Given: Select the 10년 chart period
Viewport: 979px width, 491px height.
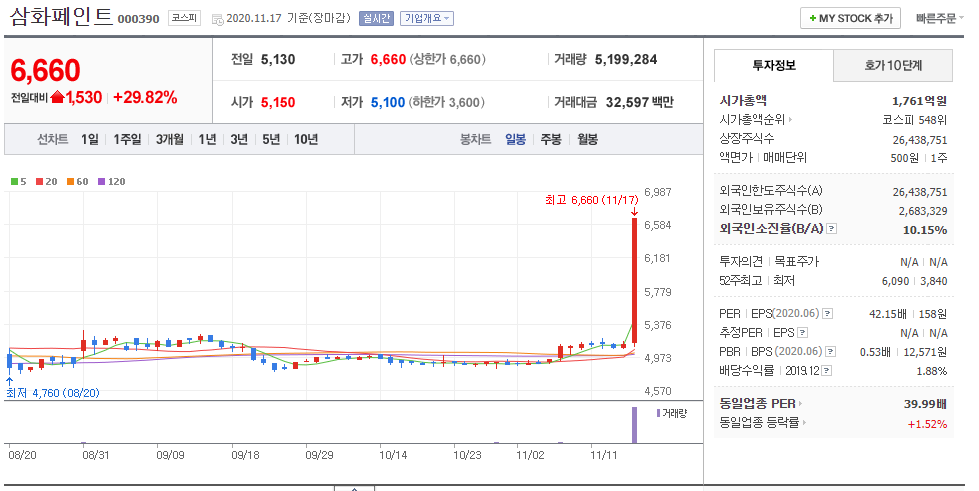Looking at the screenshot, I should point(306,139).
